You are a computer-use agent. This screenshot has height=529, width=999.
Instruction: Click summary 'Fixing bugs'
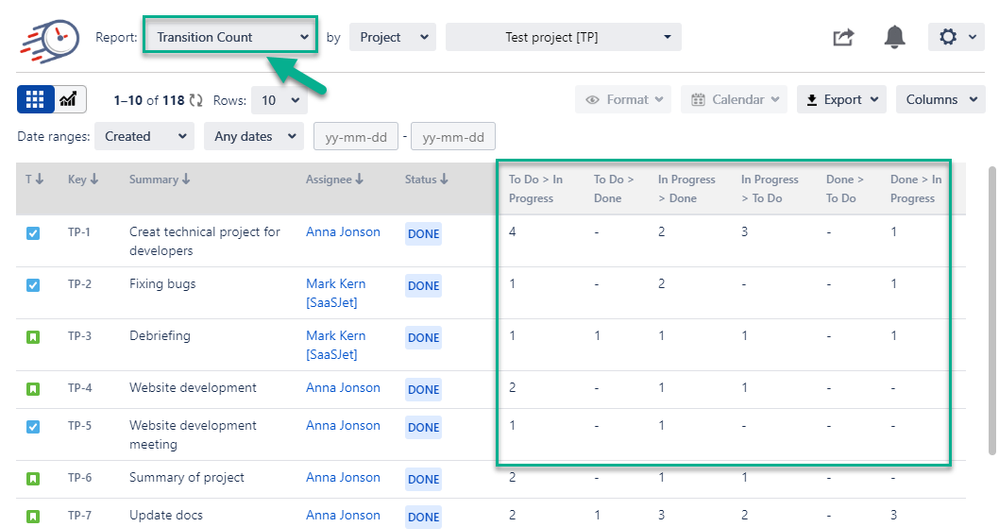pyautogui.click(x=162, y=284)
